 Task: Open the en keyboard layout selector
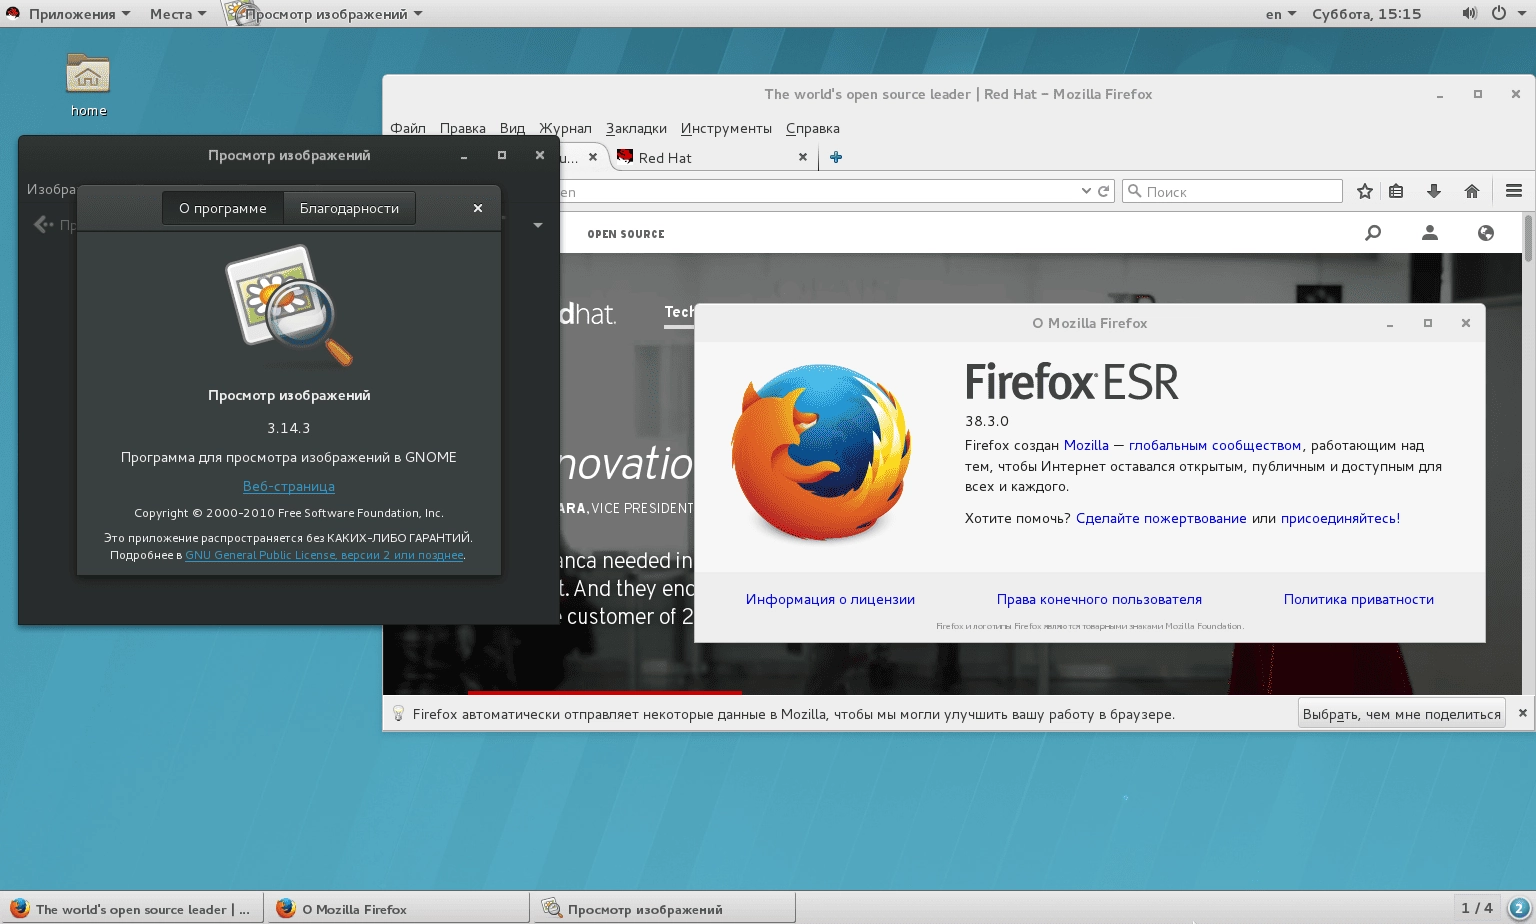pyautogui.click(x=1280, y=14)
